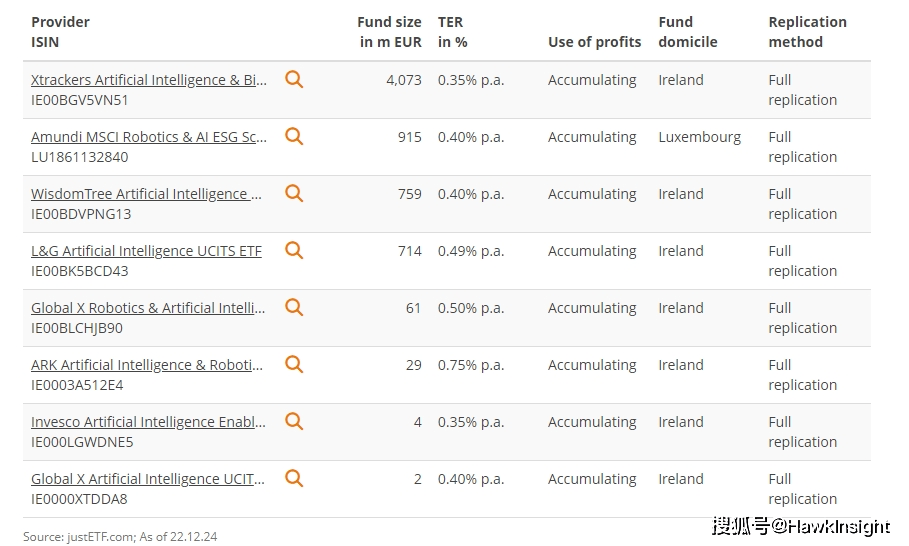Open L&G Artificial Intelligence UCITS ETF link
The image size is (909, 546).
pos(146,251)
